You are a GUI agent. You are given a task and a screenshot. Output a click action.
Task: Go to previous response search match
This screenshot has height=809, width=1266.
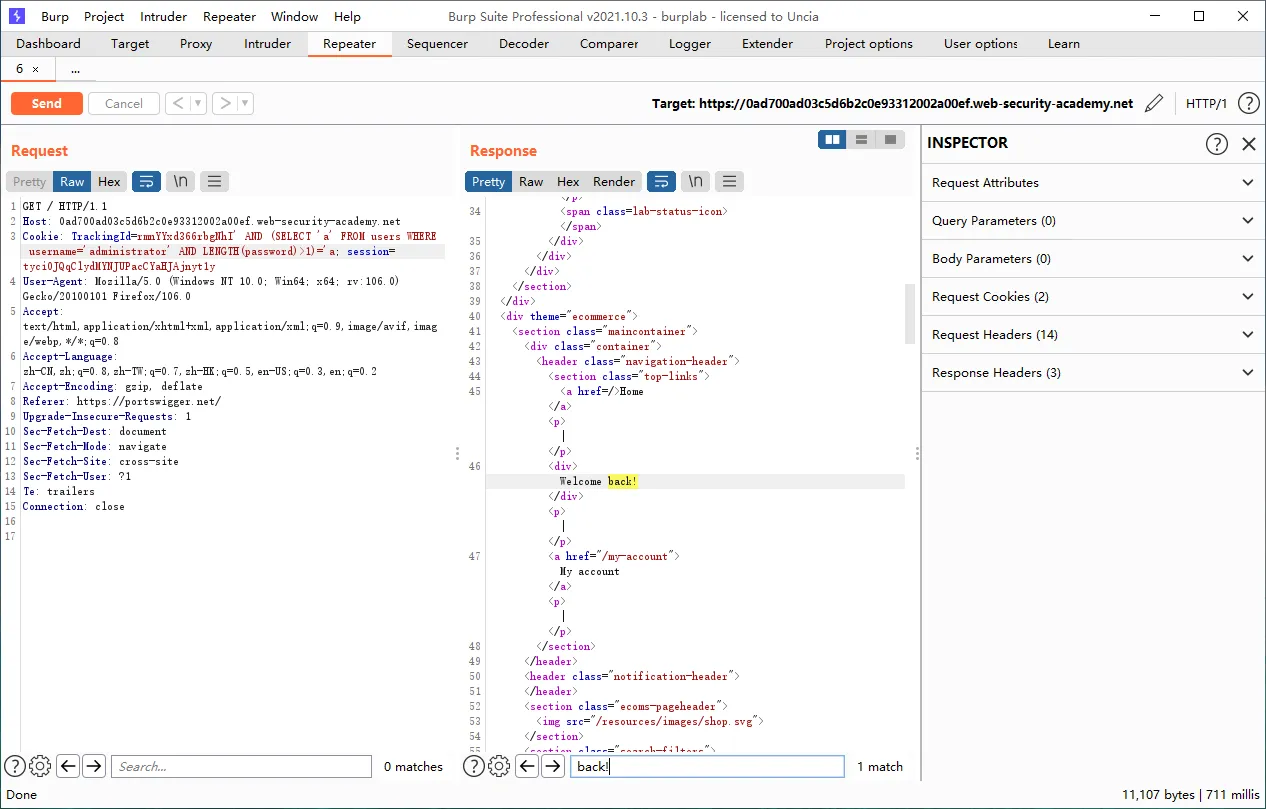pos(527,766)
